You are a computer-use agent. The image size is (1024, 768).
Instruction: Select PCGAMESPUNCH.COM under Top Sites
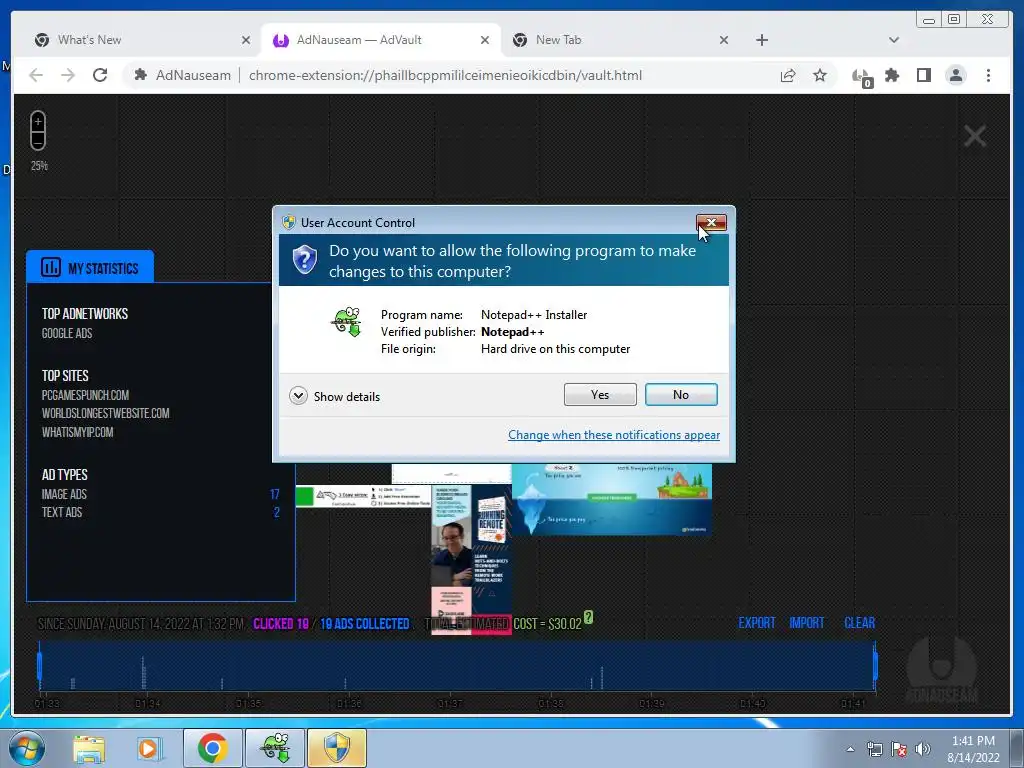pyautogui.click(x=86, y=395)
